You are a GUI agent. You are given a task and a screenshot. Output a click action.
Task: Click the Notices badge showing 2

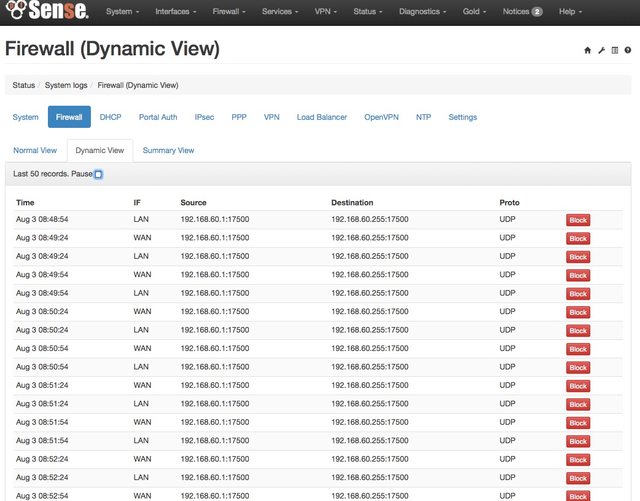pyautogui.click(x=536, y=12)
